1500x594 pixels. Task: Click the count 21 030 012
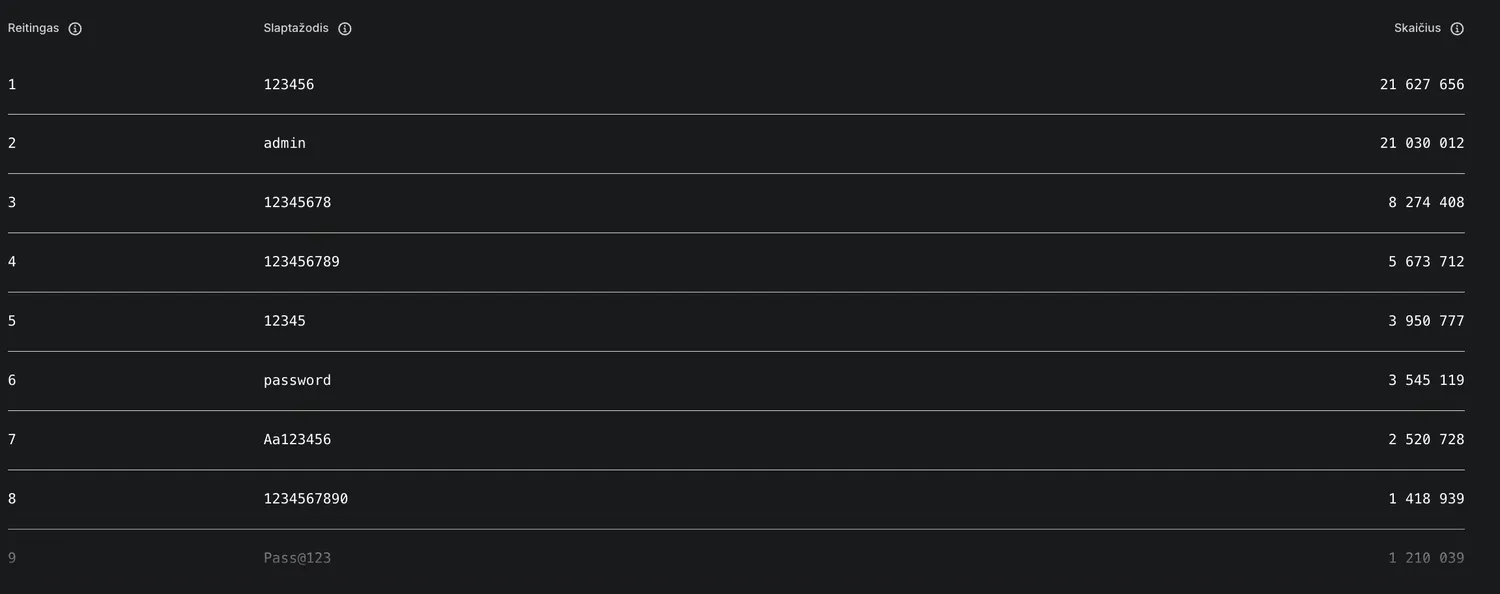point(1422,144)
